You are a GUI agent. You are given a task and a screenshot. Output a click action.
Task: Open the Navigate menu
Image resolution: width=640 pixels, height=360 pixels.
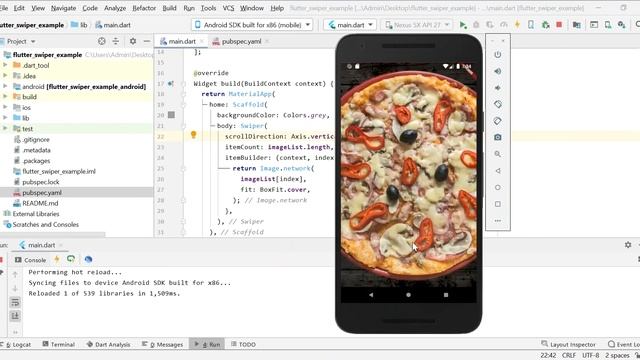tap(63, 8)
